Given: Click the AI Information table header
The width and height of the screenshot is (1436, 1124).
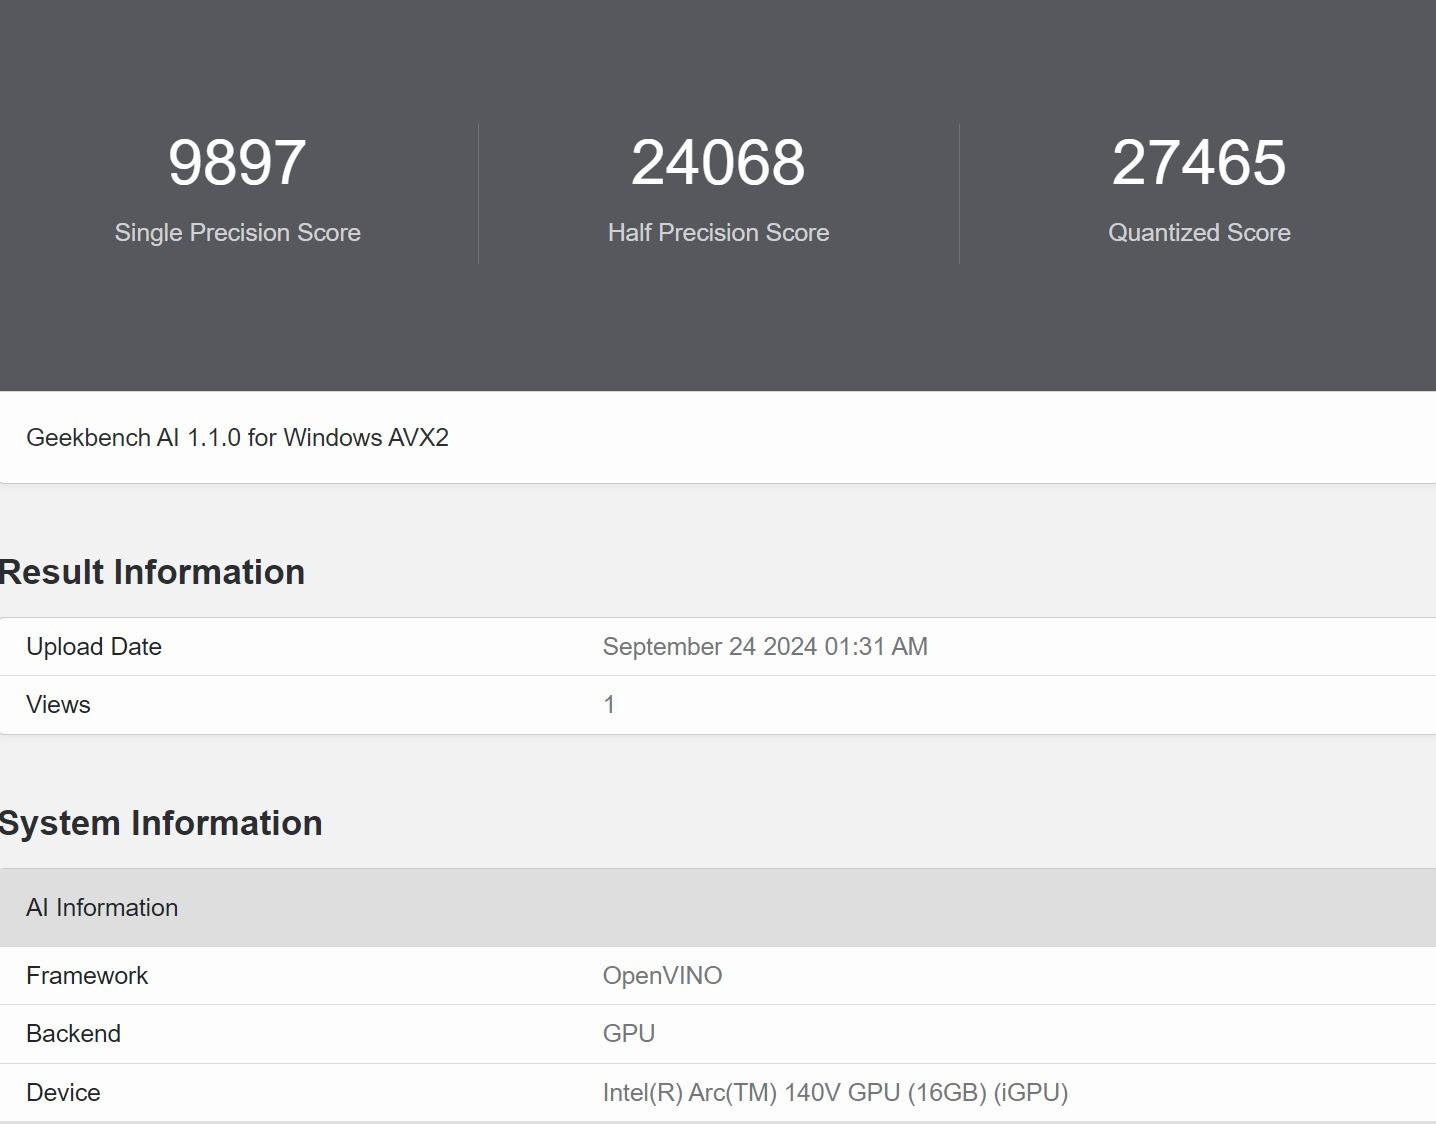Looking at the screenshot, I should (x=102, y=908).
